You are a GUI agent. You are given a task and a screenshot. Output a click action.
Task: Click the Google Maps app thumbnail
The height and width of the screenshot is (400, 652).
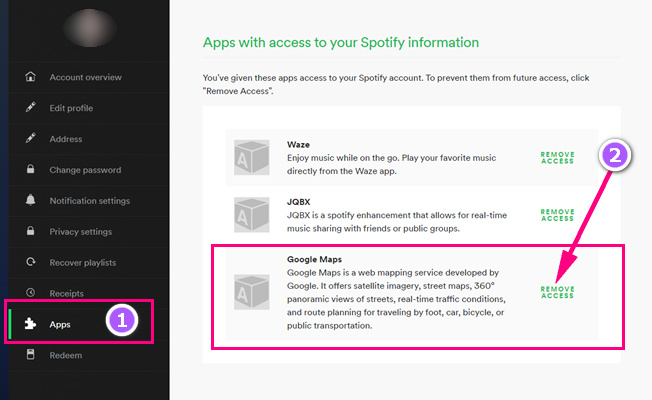coord(247,291)
